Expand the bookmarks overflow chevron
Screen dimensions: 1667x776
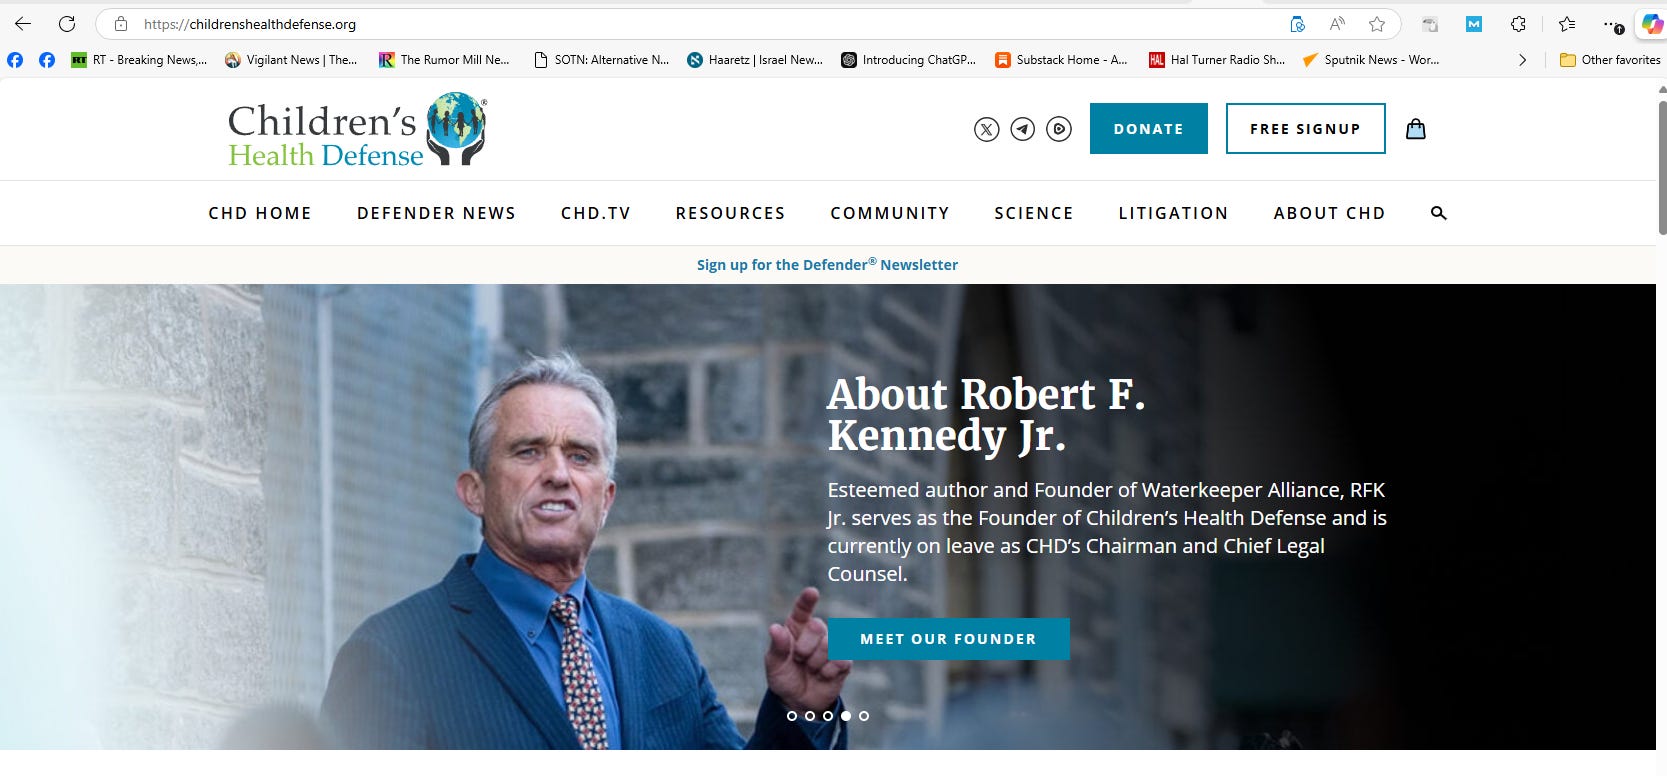(x=1522, y=60)
